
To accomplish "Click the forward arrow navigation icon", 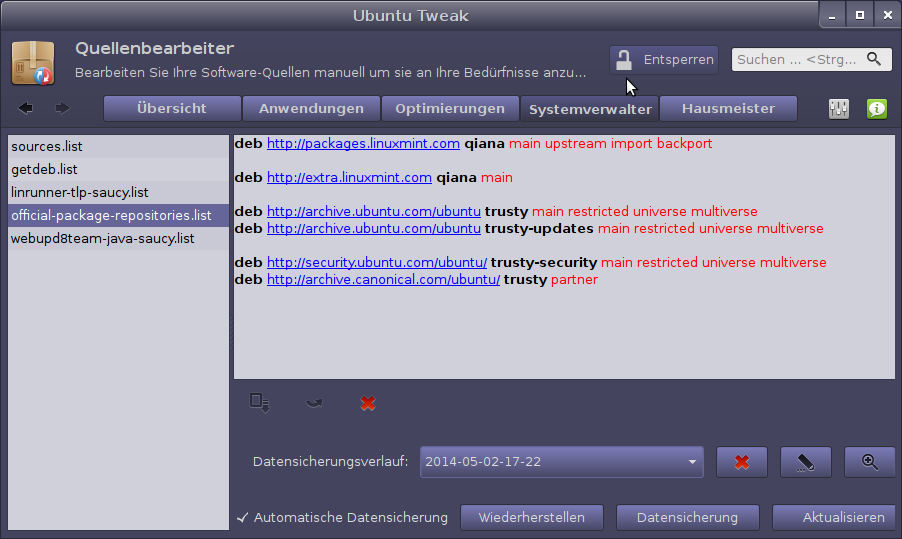I will [x=62, y=108].
